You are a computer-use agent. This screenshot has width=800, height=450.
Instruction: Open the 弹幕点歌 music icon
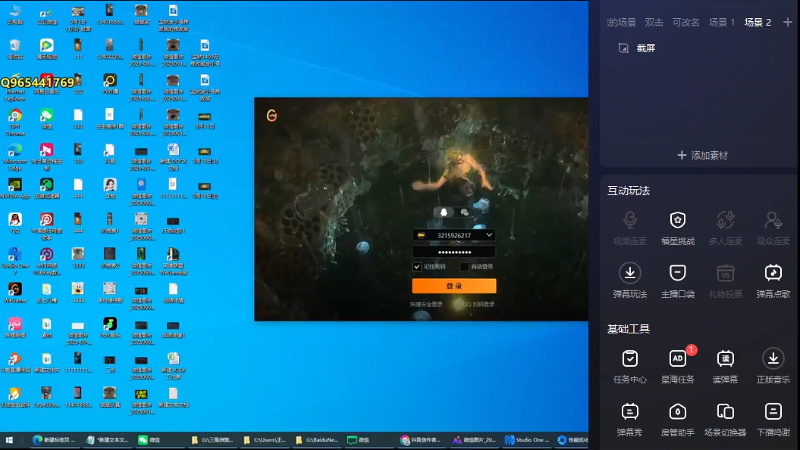coord(773,273)
